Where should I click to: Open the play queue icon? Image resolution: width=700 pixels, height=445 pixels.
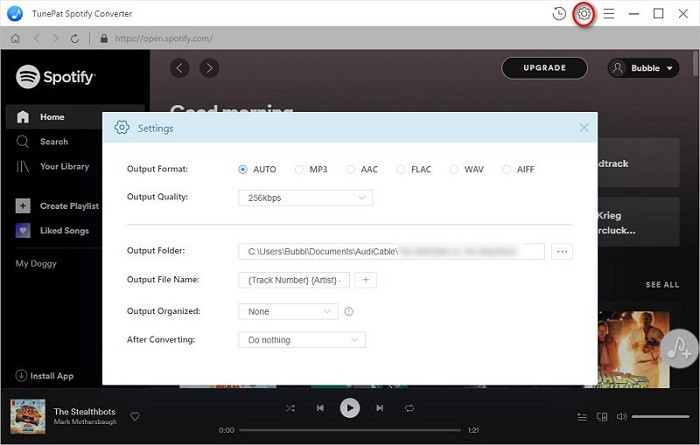582,417
